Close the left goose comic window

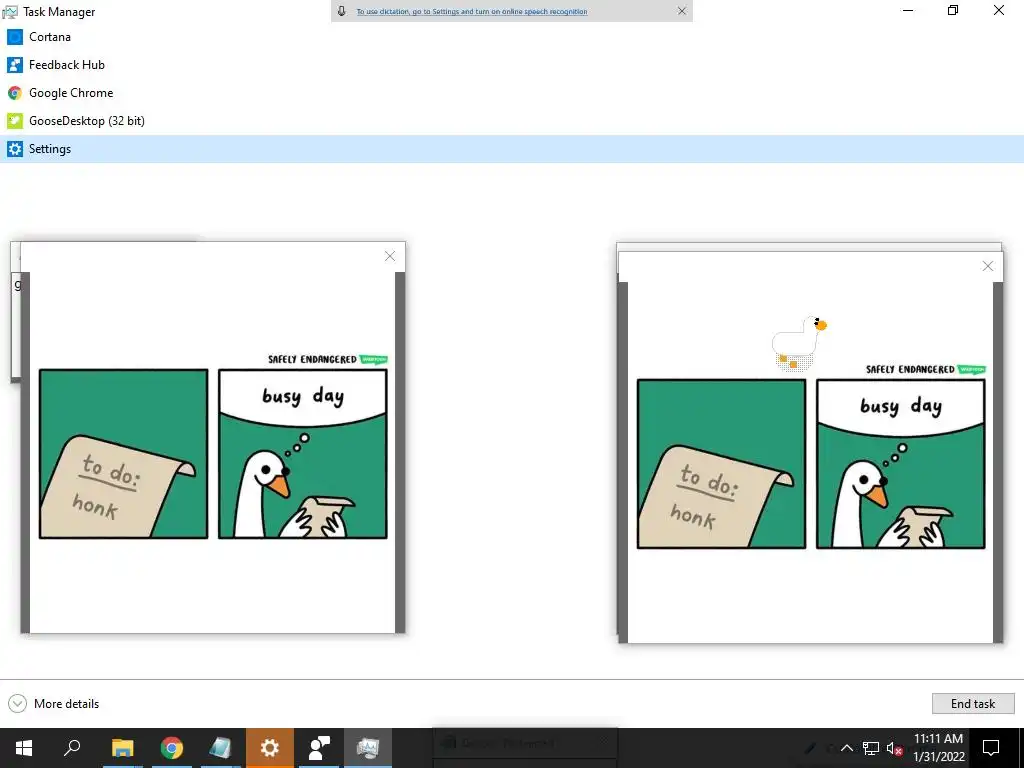tap(390, 256)
